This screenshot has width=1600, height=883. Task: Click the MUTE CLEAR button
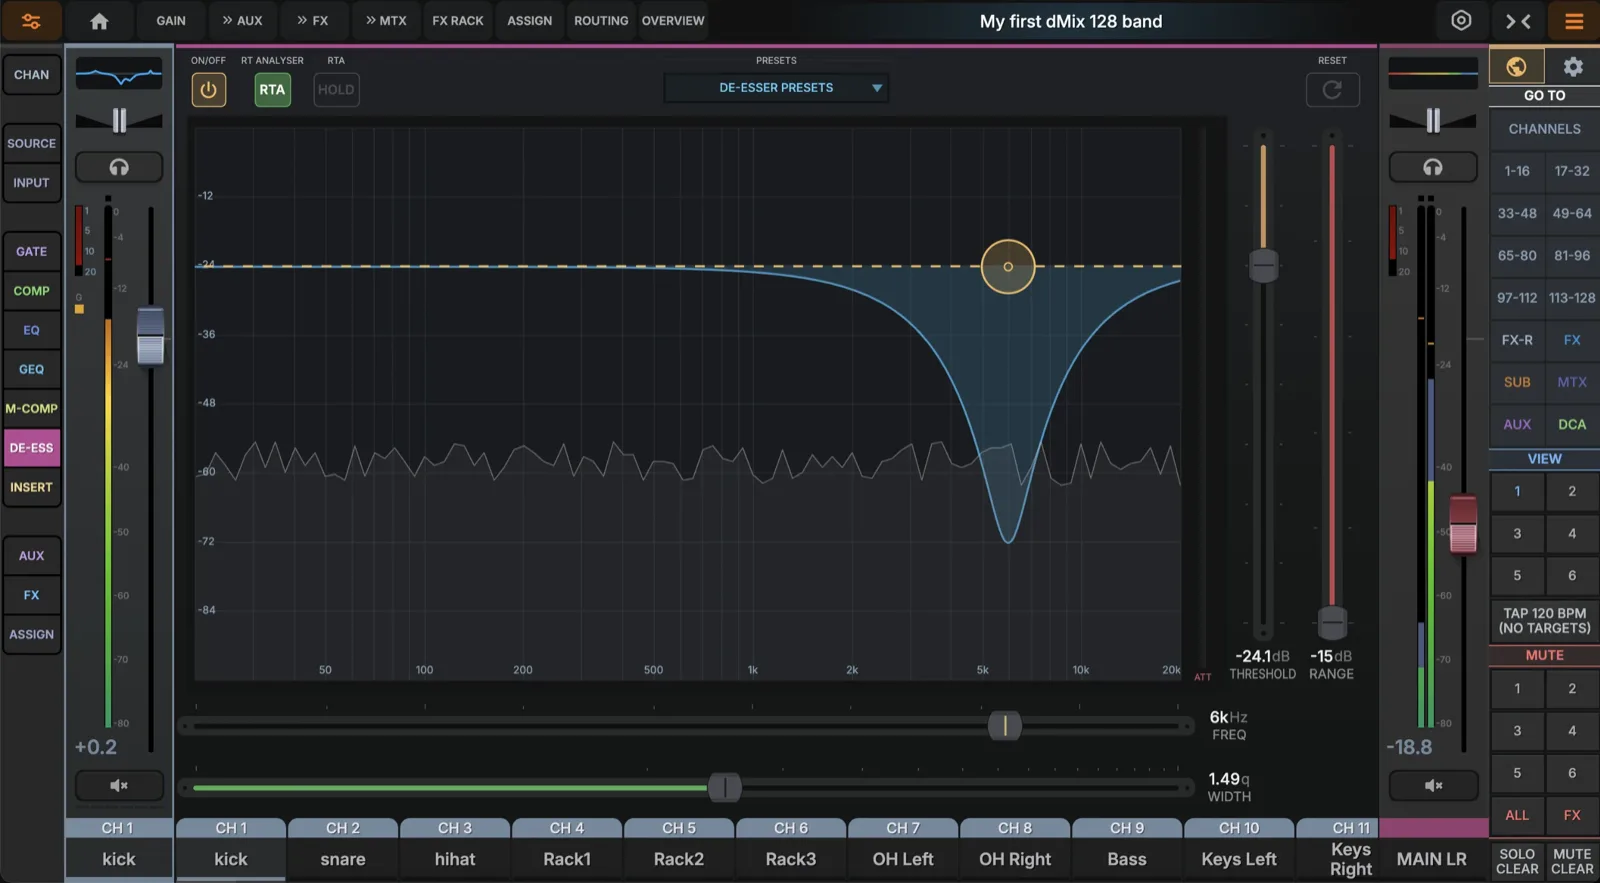point(1572,861)
